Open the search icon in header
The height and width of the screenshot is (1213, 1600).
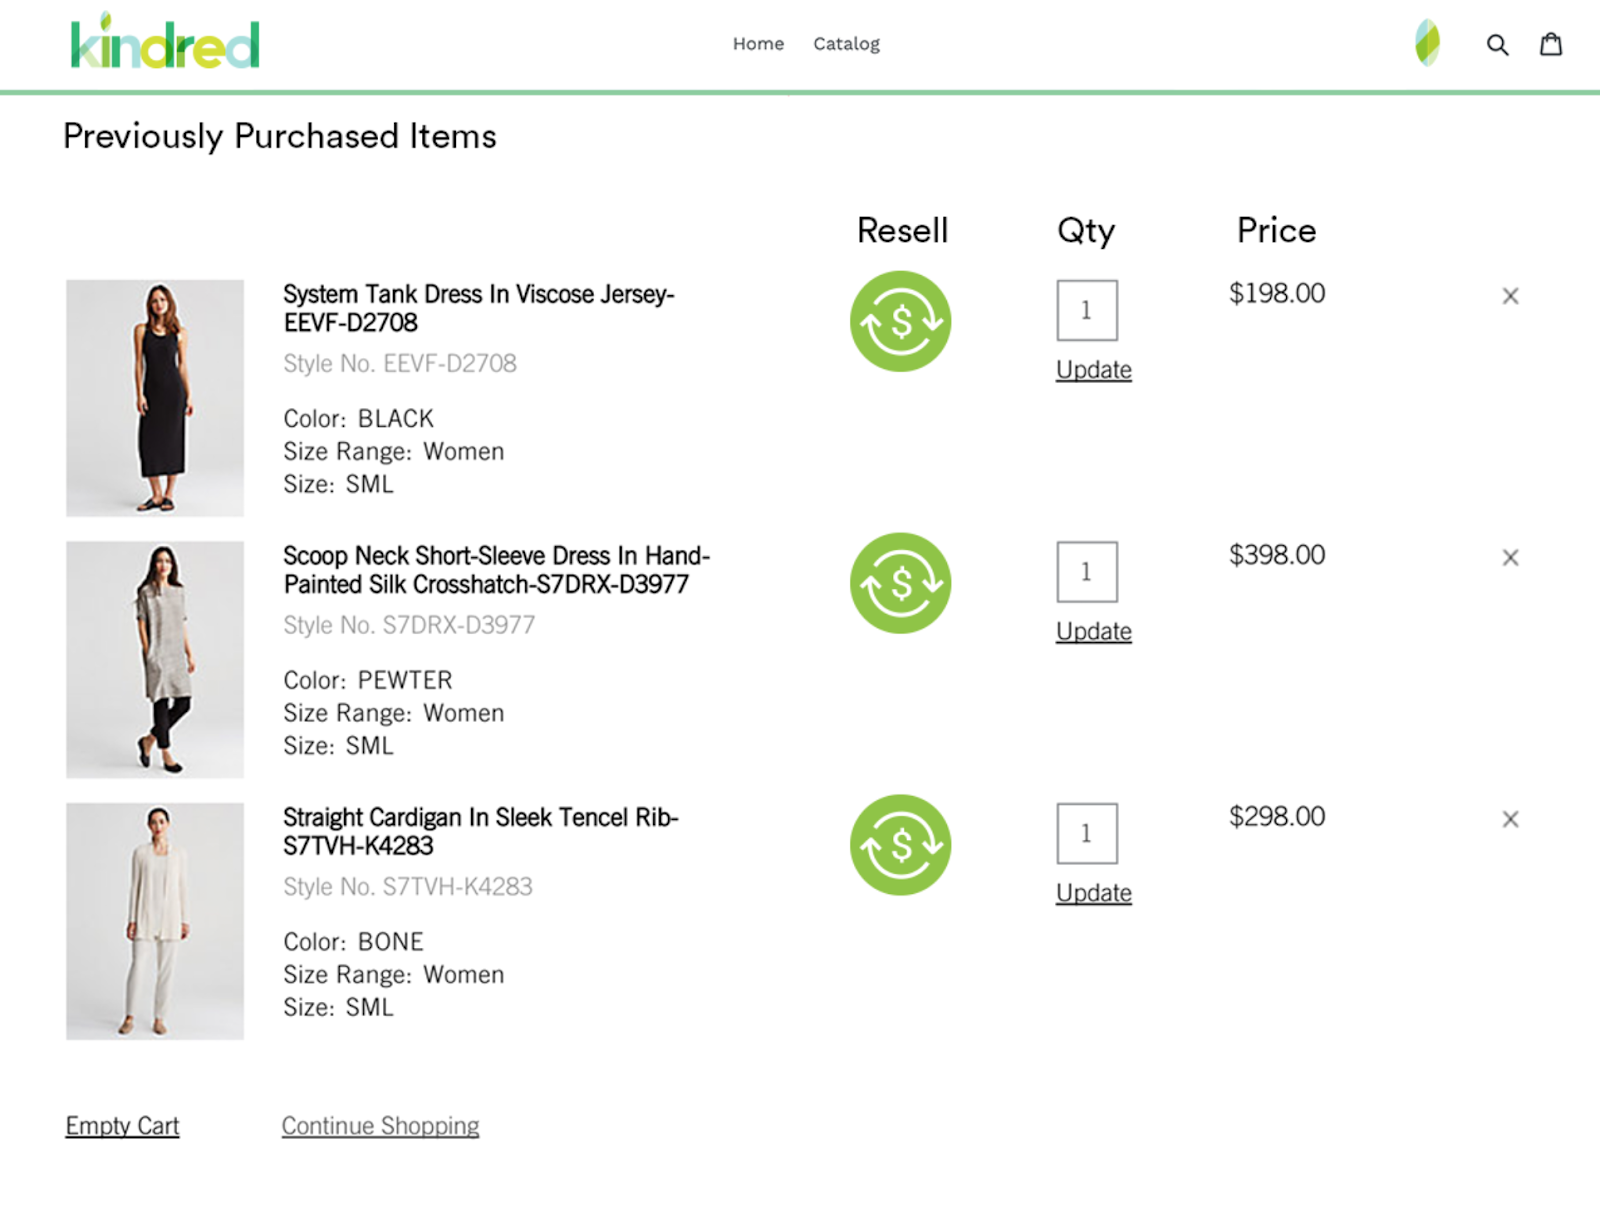click(1496, 45)
